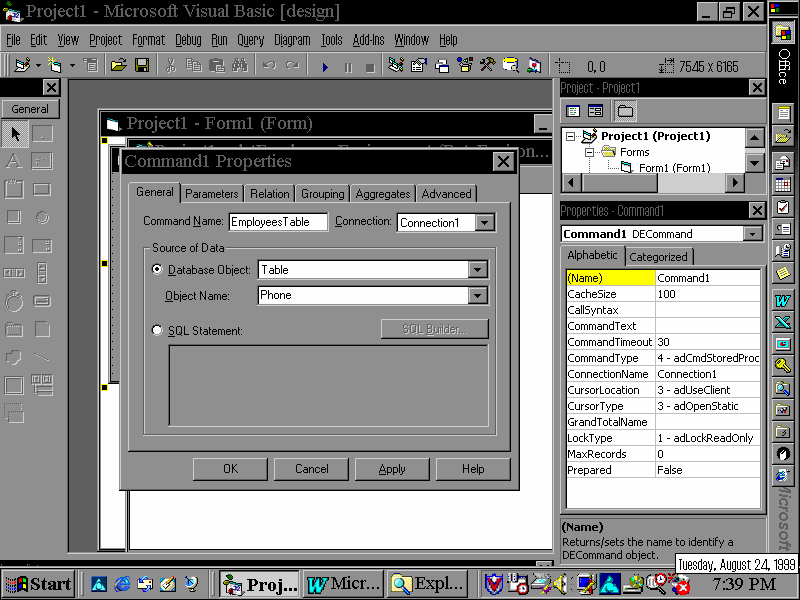Open the Debug menu
The image size is (800, 600).
coord(188,40)
